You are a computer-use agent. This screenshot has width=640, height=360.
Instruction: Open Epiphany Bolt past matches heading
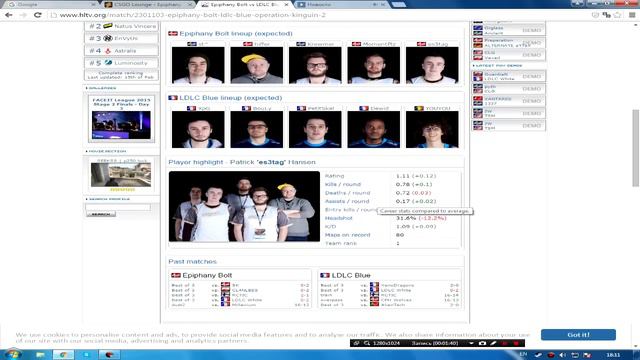pyautogui.click(x=207, y=276)
